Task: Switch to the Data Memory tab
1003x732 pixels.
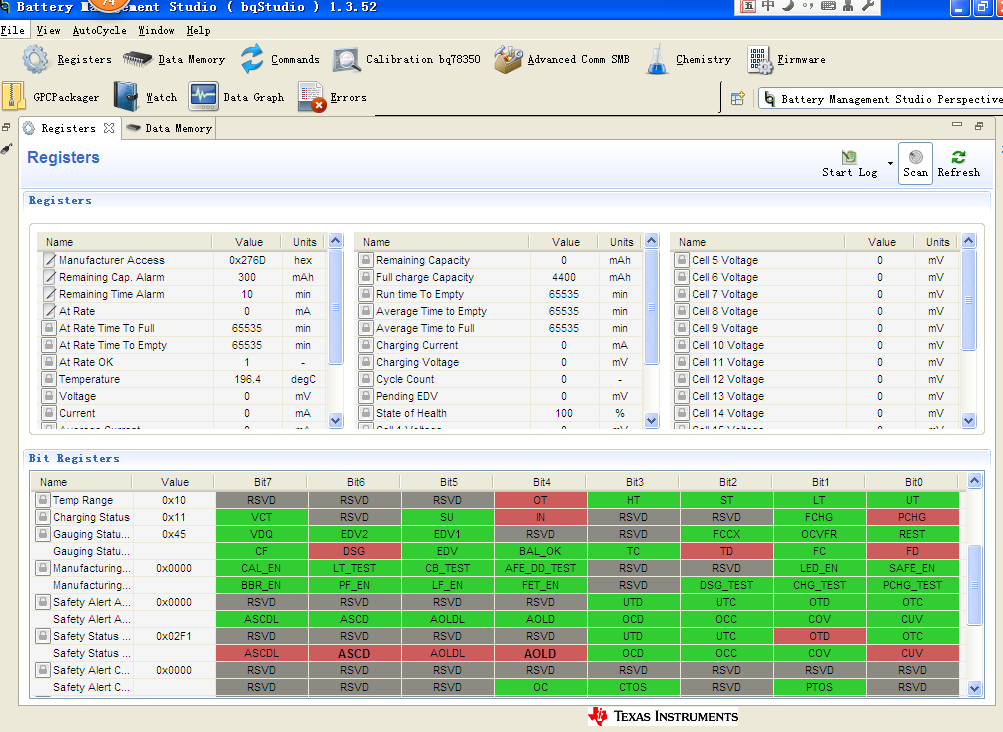Action: tap(170, 128)
